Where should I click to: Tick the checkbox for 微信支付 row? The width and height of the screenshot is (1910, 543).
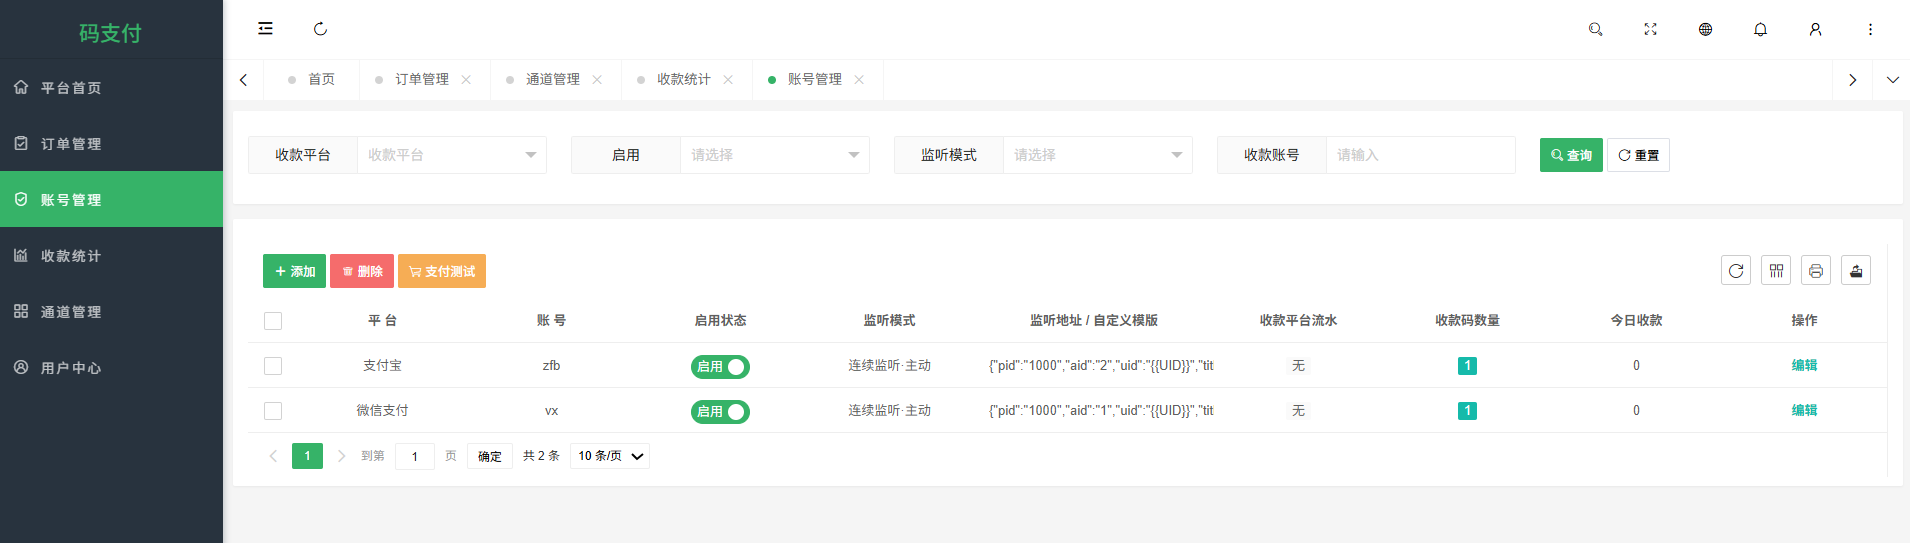tap(273, 411)
